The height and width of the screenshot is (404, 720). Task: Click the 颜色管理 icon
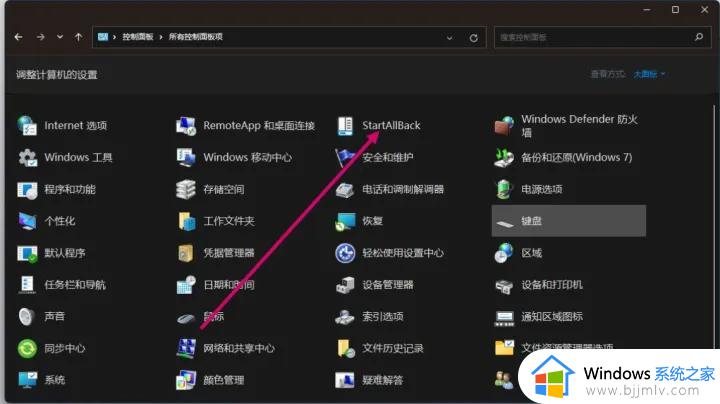(x=186, y=380)
